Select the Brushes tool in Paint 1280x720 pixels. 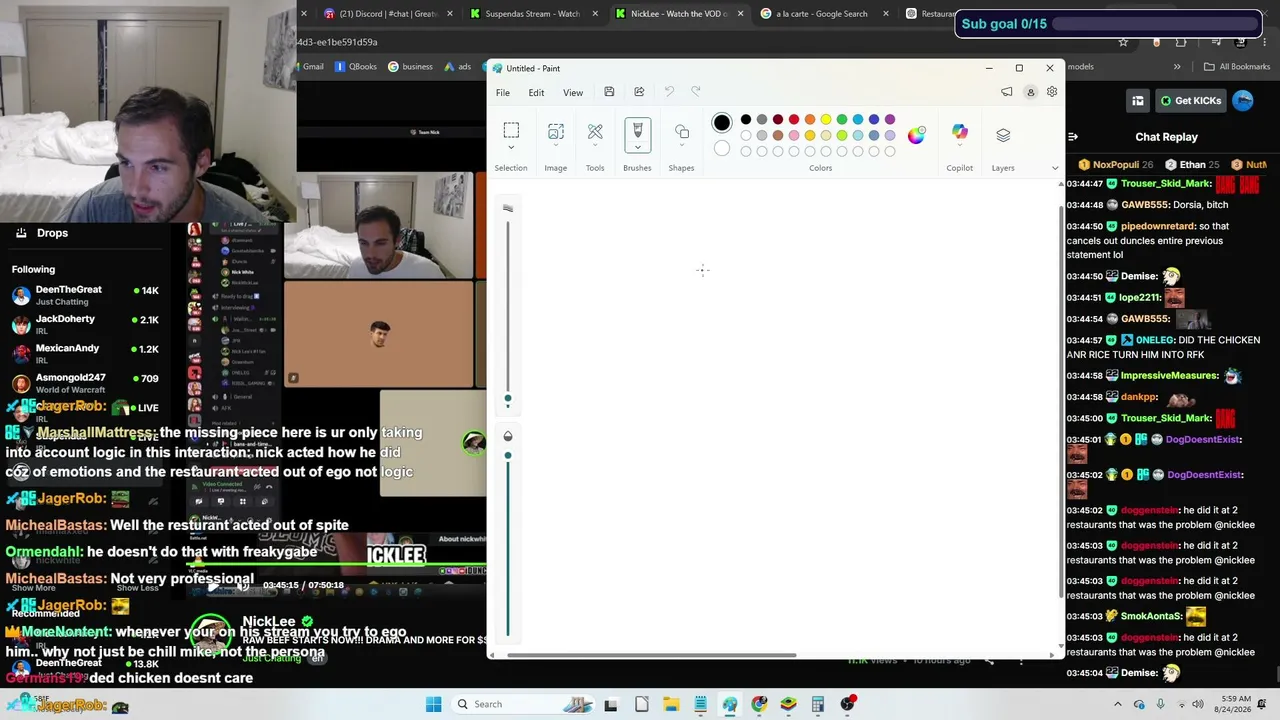637,129
